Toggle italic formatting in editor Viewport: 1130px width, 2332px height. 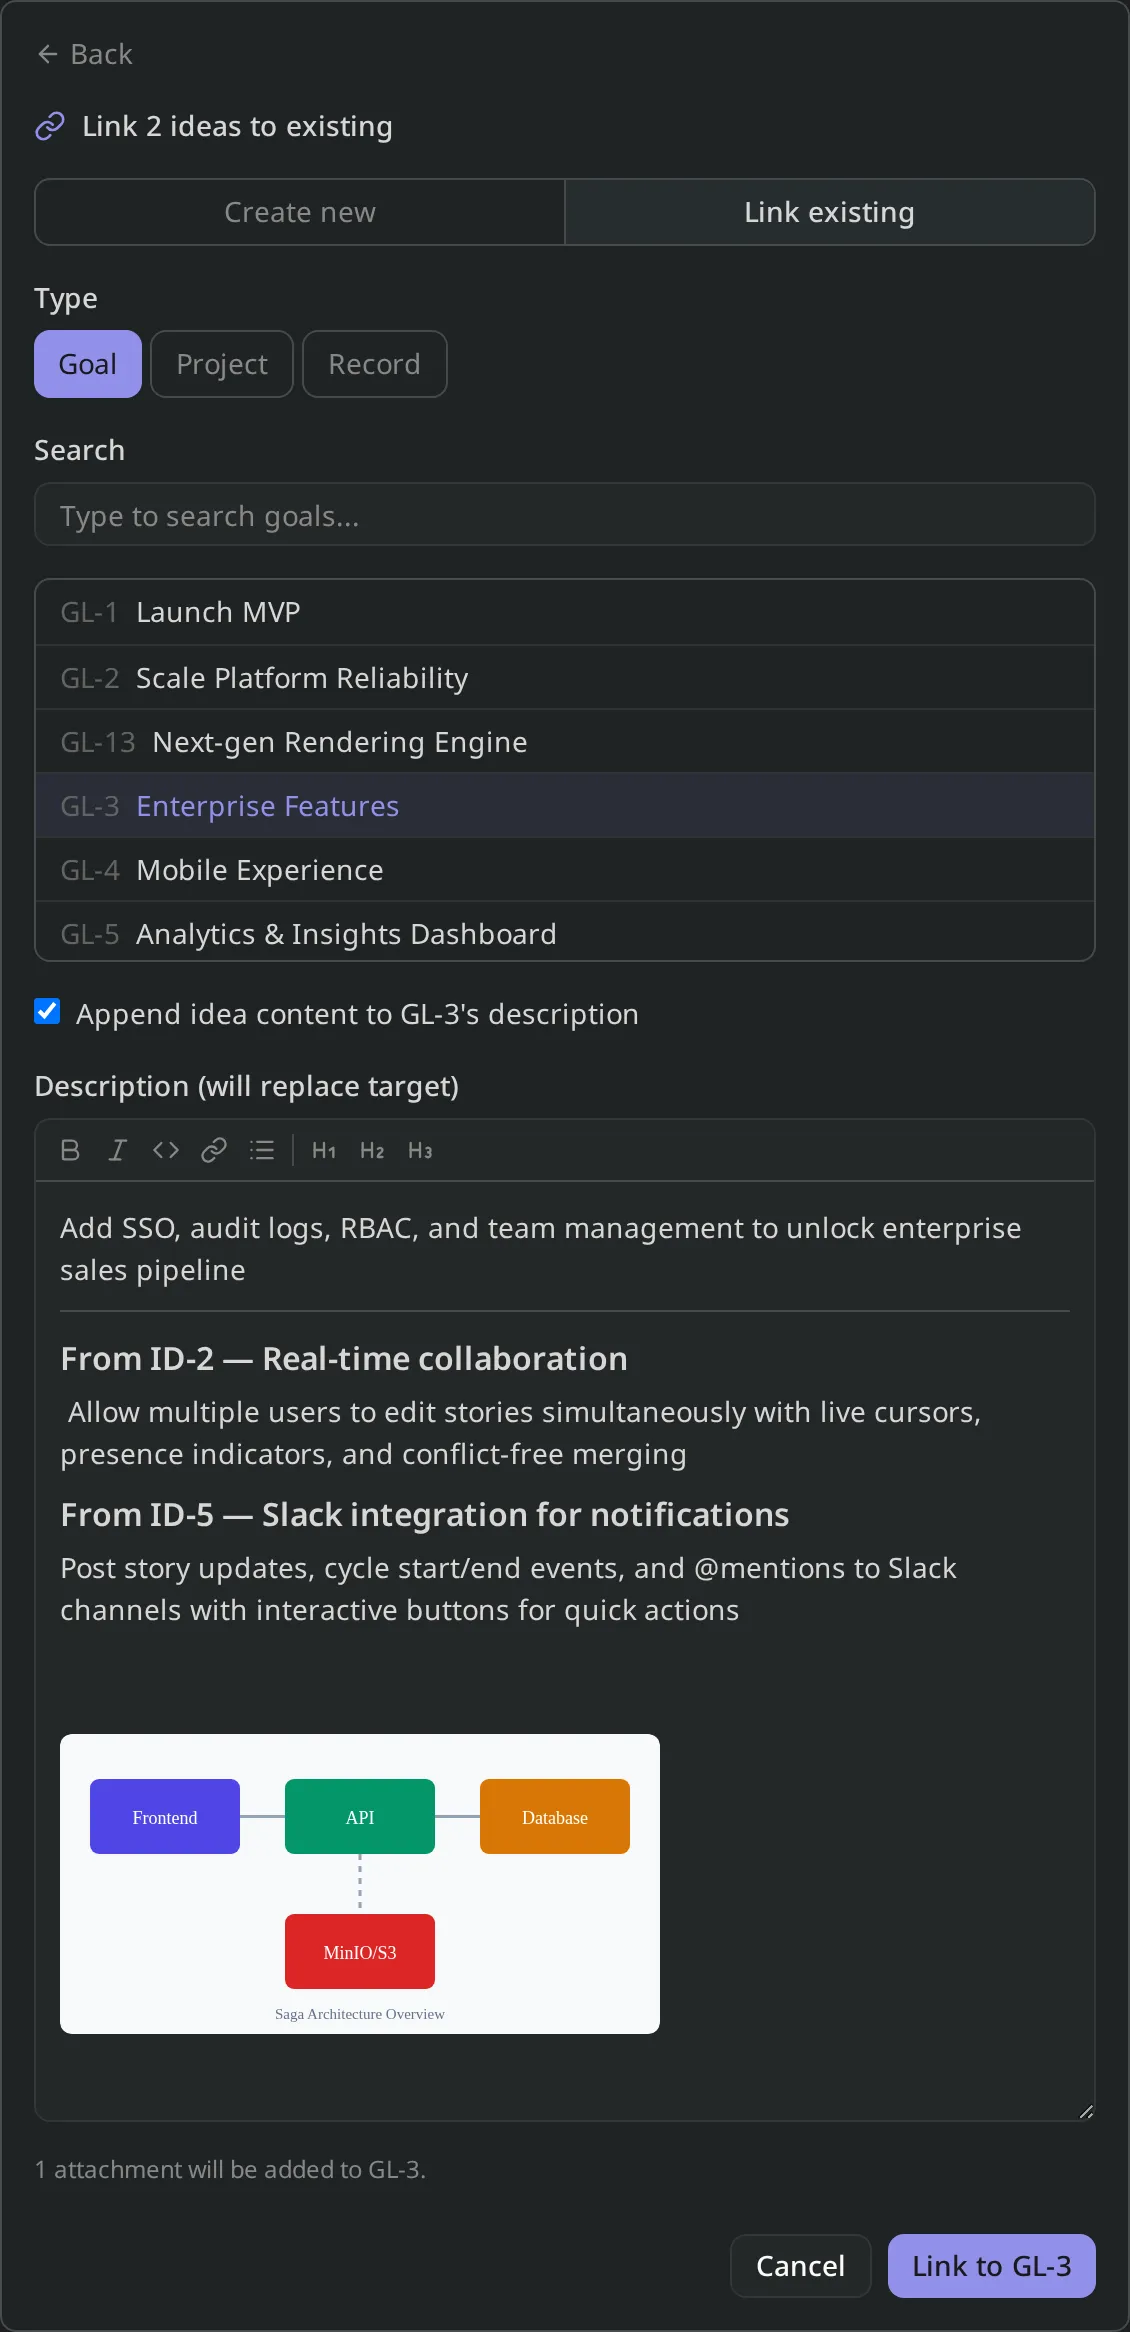[118, 1150]
